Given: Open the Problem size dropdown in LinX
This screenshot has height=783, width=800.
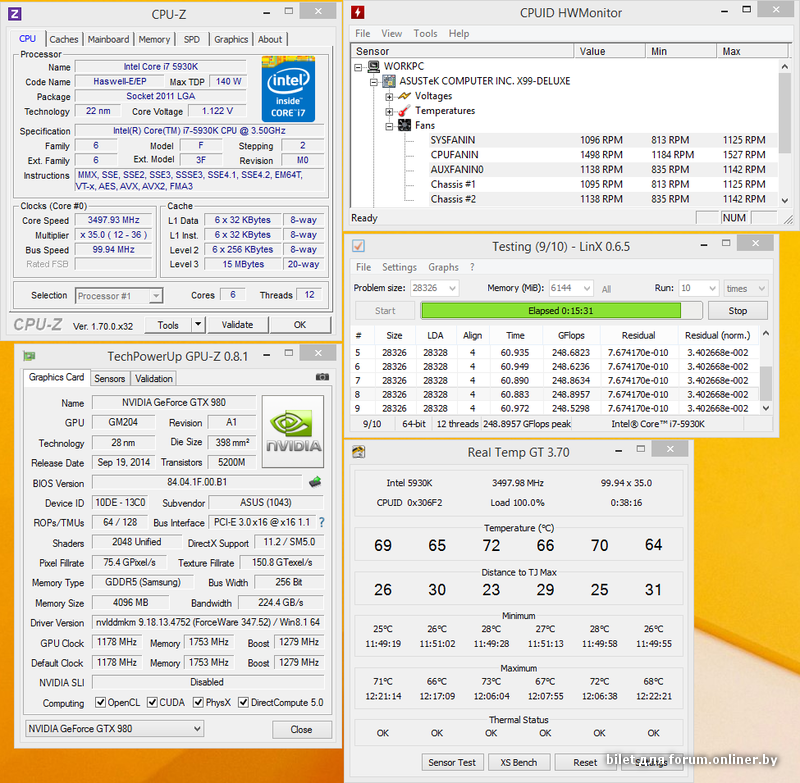Looking at the screenshot, I should (452, 288).
